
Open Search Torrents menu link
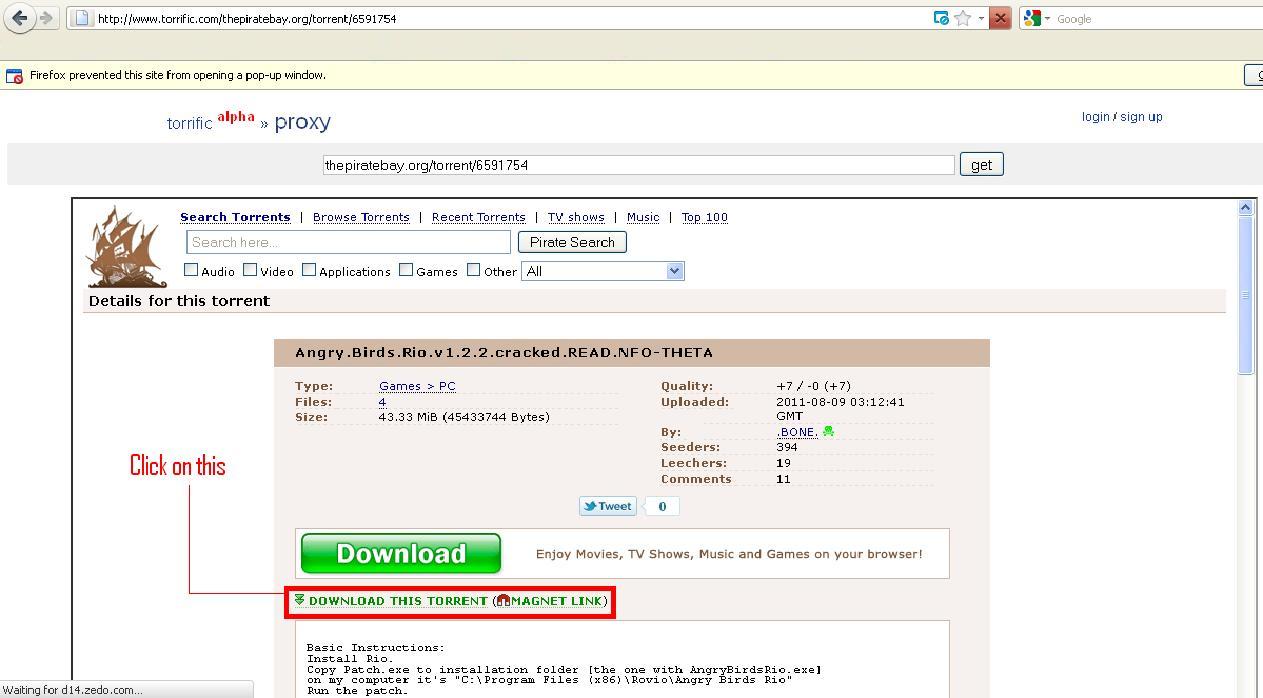[x=235, y=217]
